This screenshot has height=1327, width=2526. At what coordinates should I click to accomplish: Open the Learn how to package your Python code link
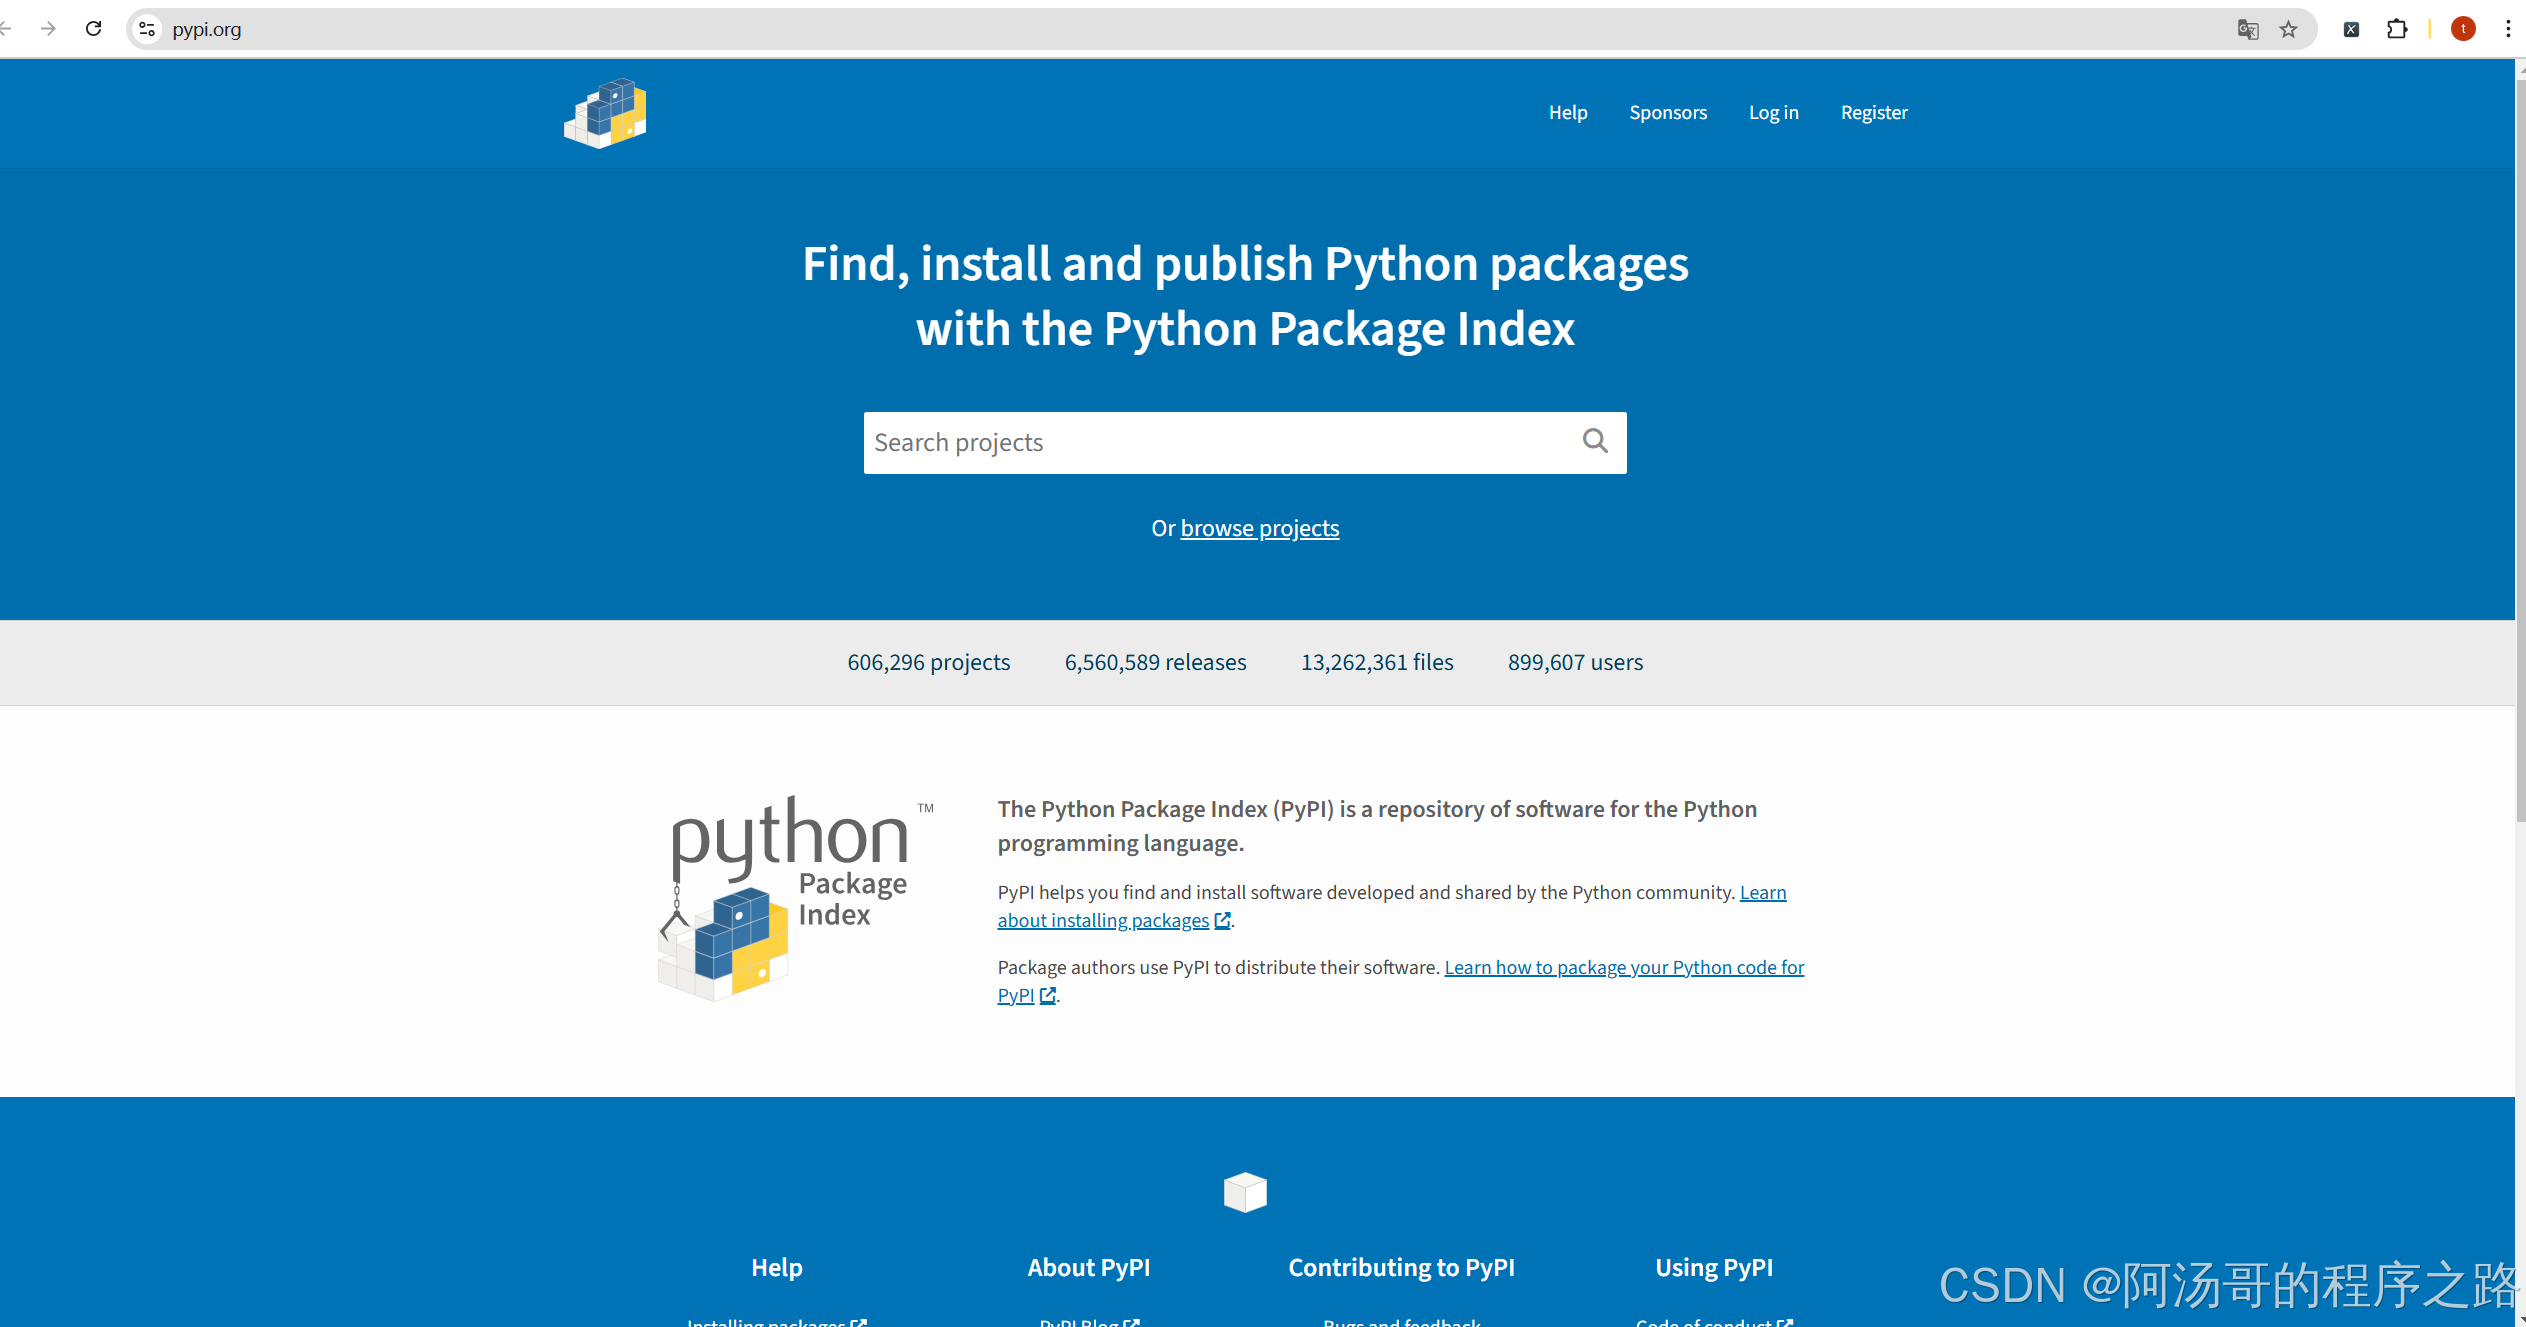[1624, 967]
